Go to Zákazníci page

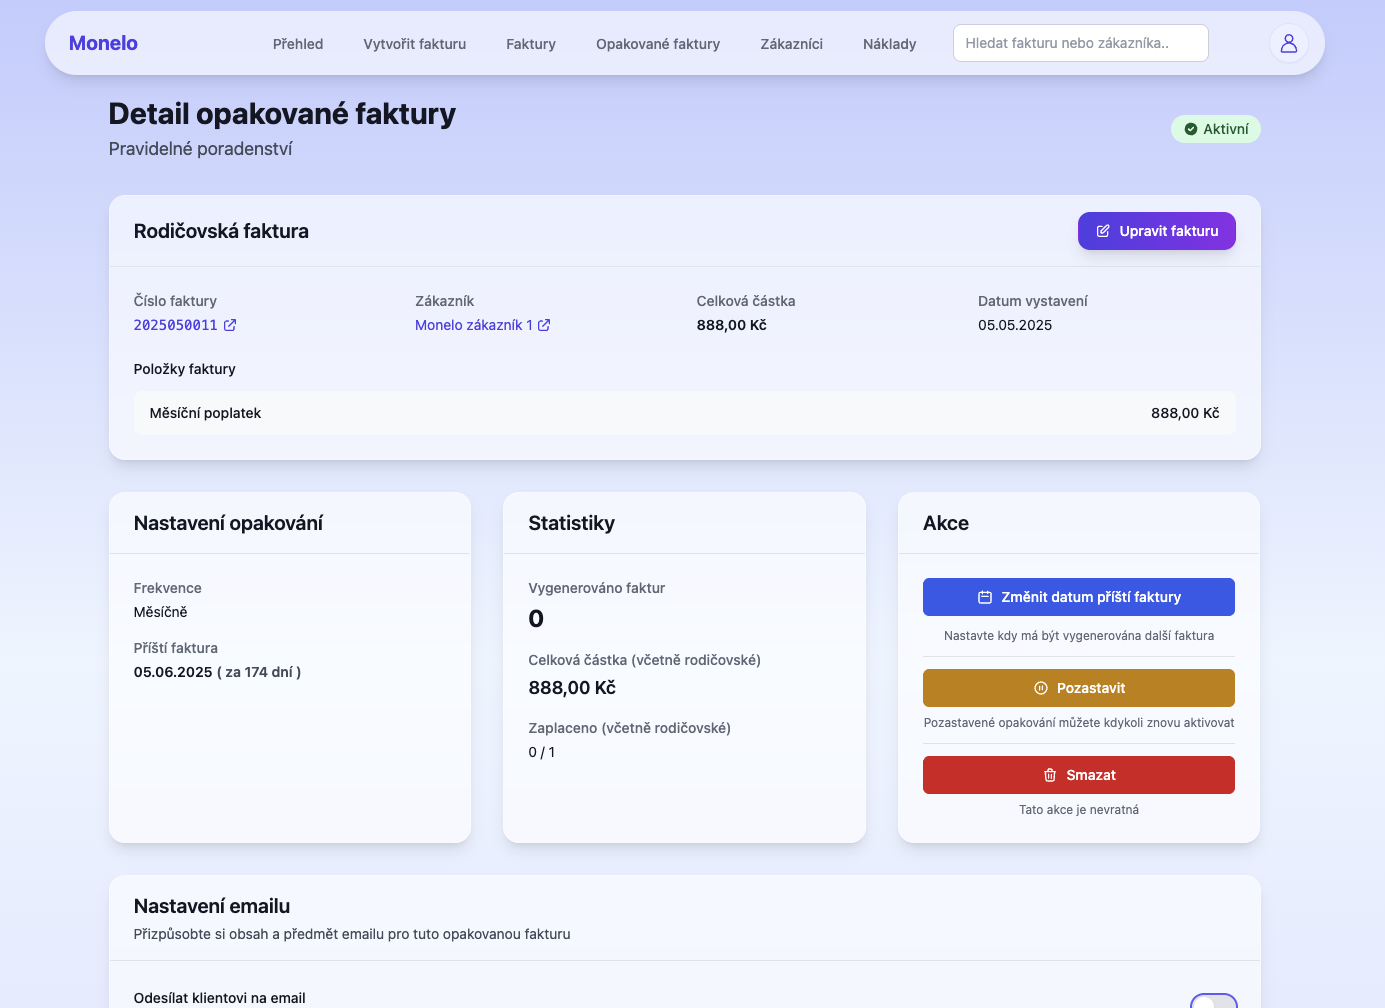click(x=791, y=43)
